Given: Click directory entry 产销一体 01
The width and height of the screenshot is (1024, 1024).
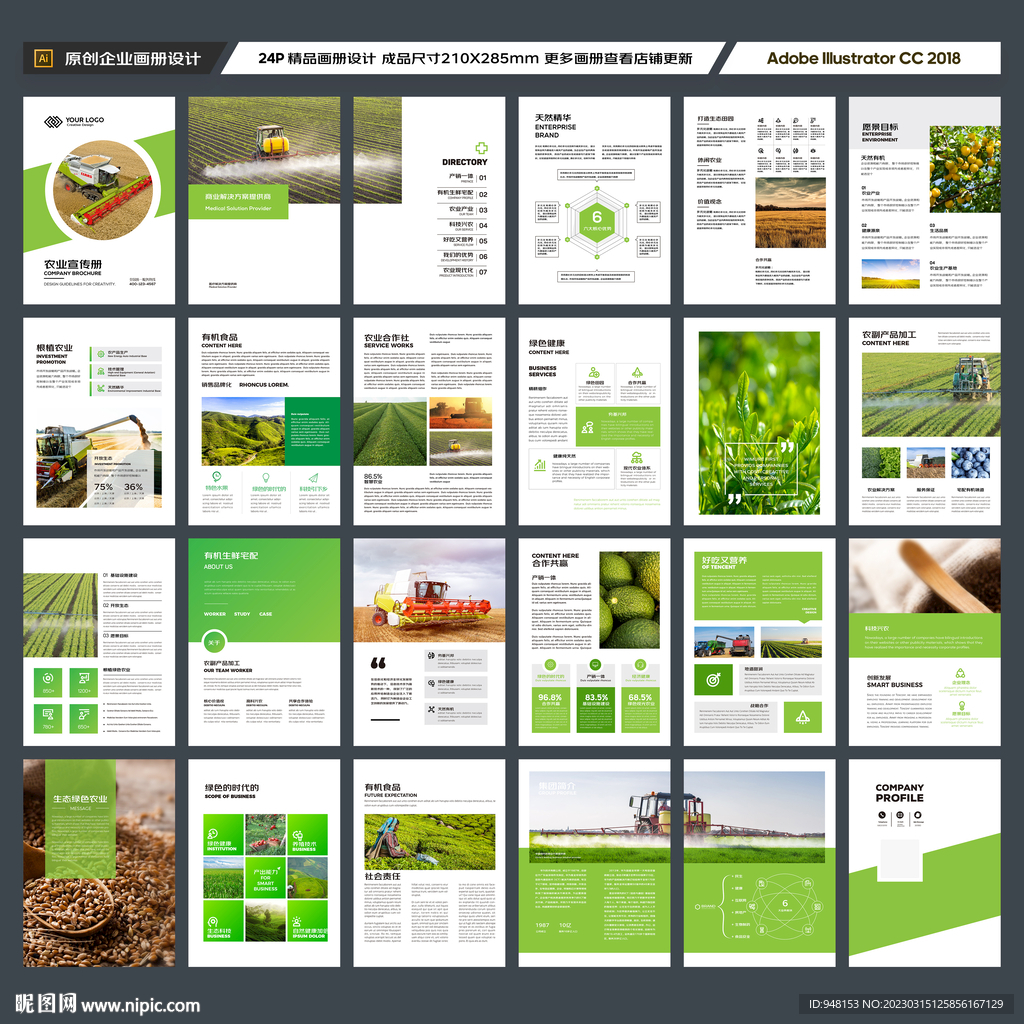Looking at the screenshot, I should (468, 178).
